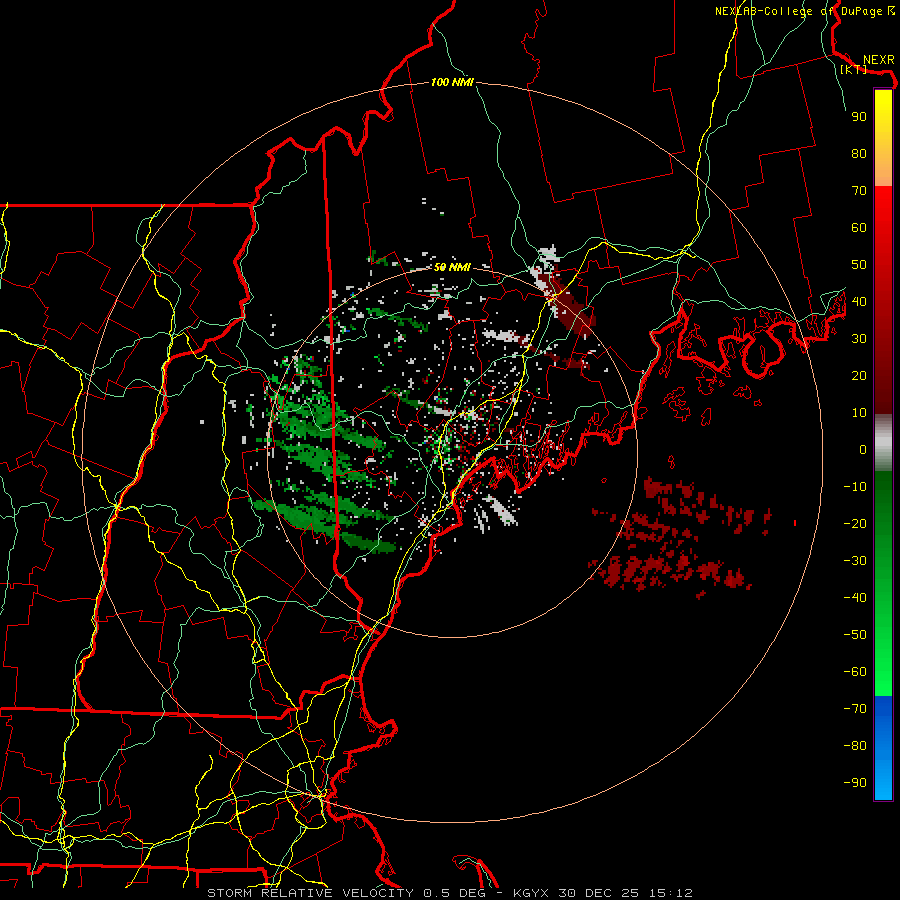This screenshot has width=900, height=900.
Task: Select the 40 value on velocity scale
Action: [x=859, y=301]
